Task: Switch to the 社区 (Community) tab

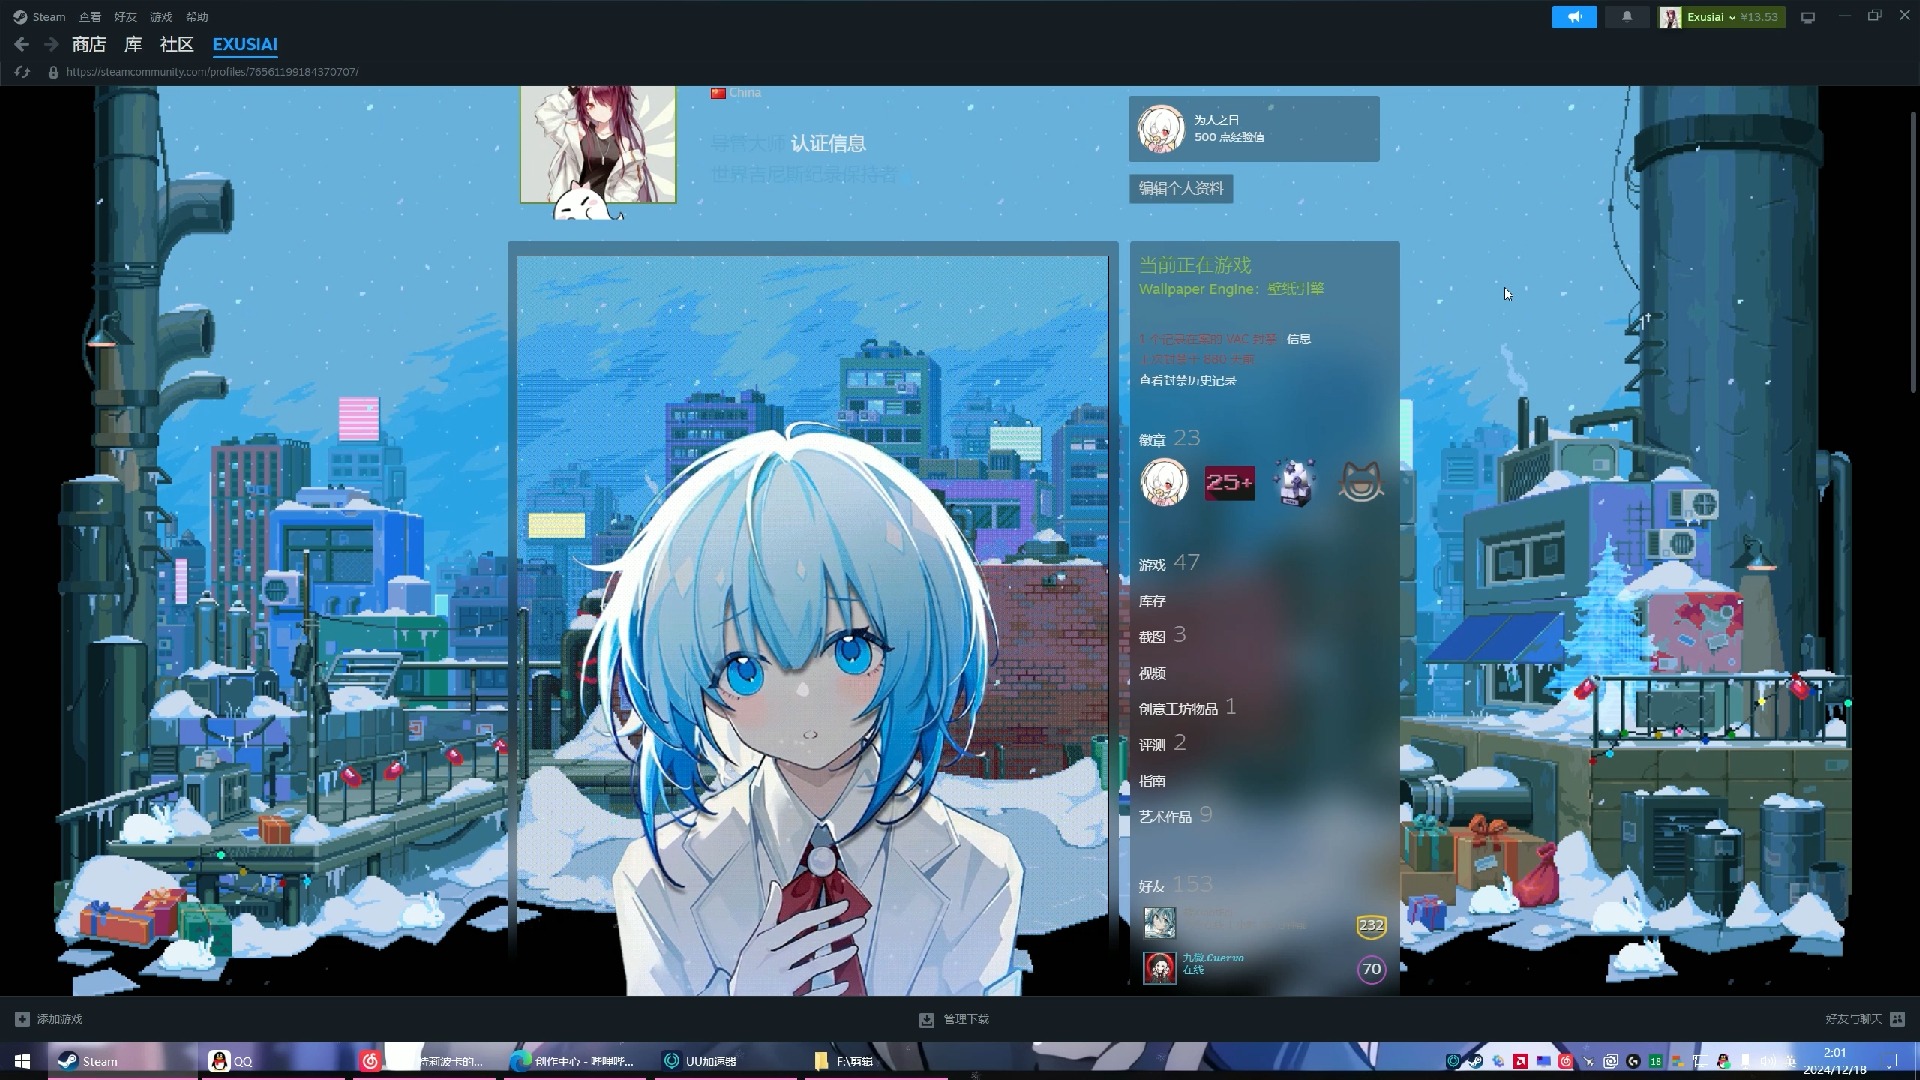Action: tap(176, 44)
